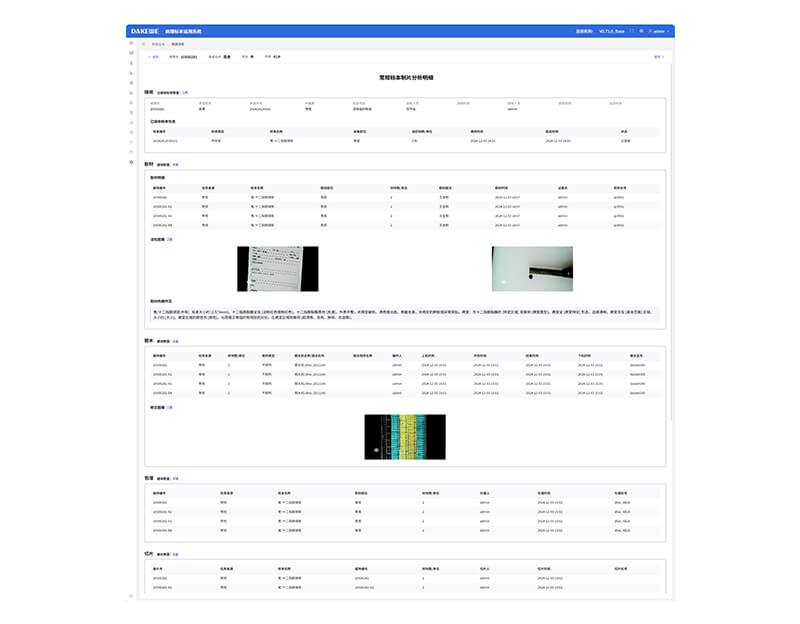Image resolution: width=800 pixels, height=624 pixels.
Task: Open the cyan and yellow cassette image thumbnail
Action: pos(404,437)
